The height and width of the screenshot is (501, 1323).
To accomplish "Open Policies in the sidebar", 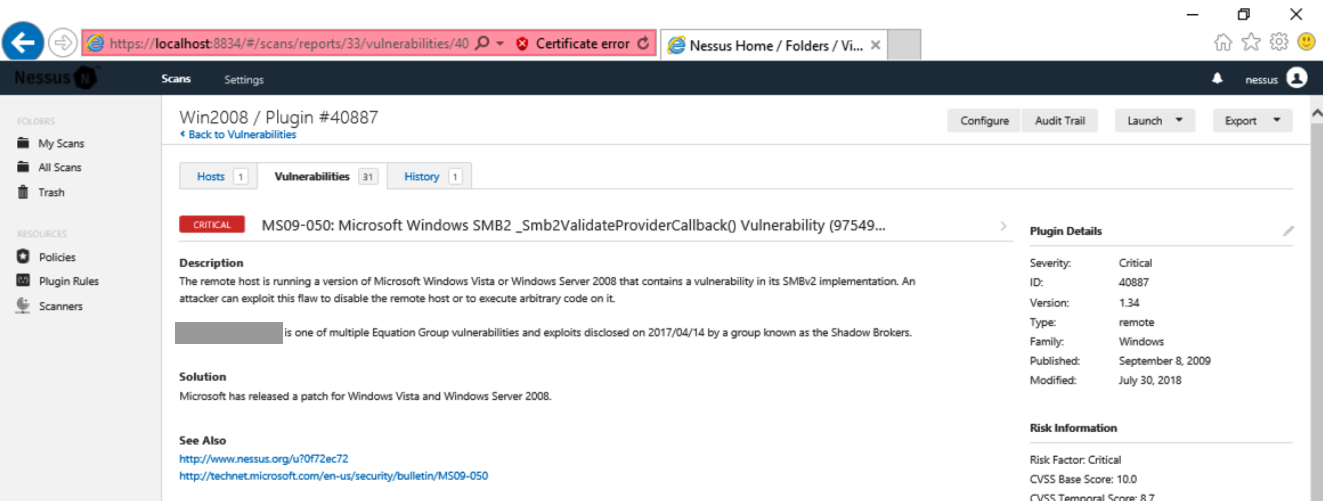I will click(46, 257).
